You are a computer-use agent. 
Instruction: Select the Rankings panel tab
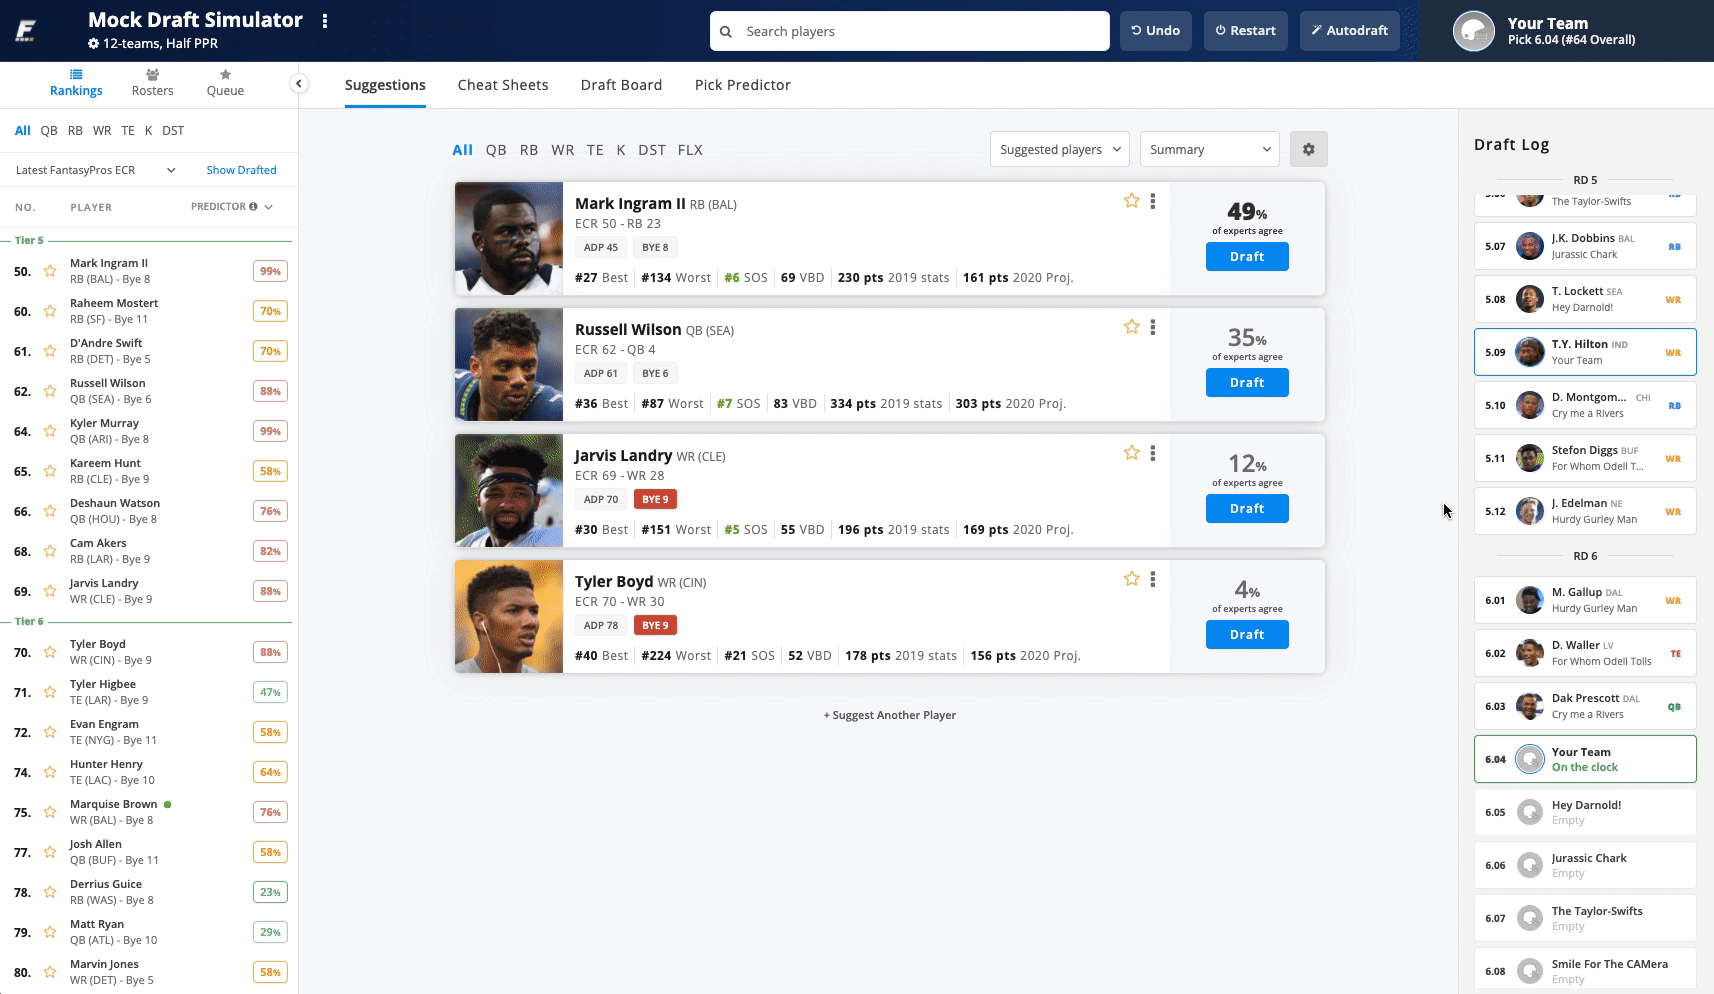76,83
